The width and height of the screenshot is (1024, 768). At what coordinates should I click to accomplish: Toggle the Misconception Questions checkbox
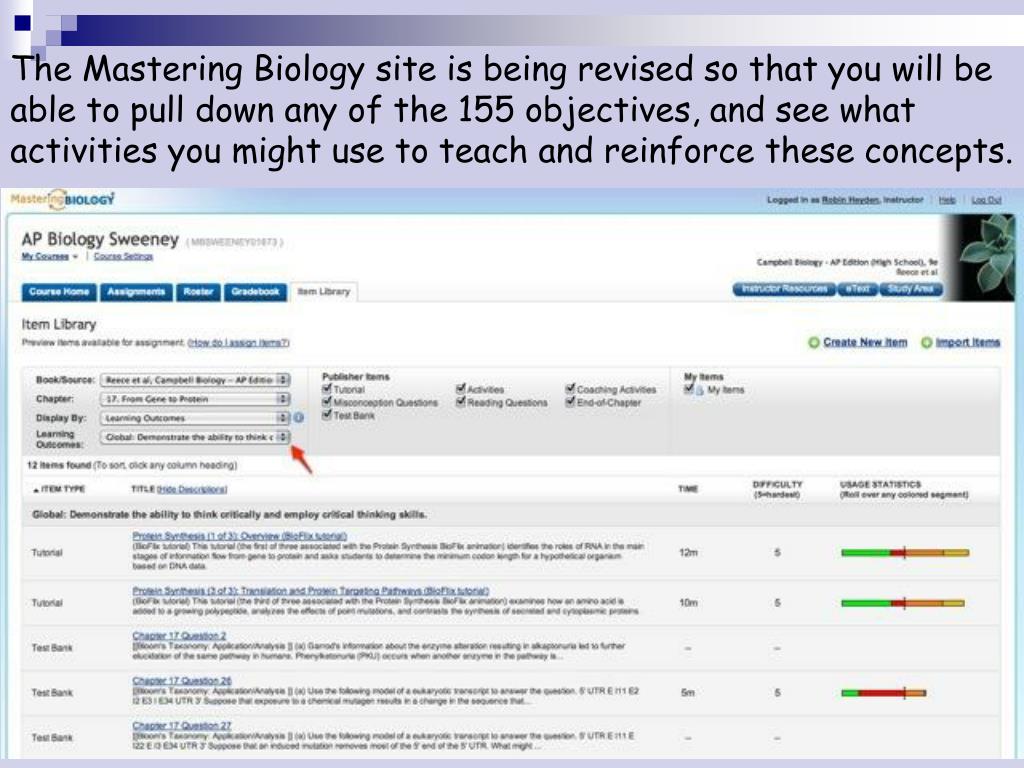coord(327,402)
